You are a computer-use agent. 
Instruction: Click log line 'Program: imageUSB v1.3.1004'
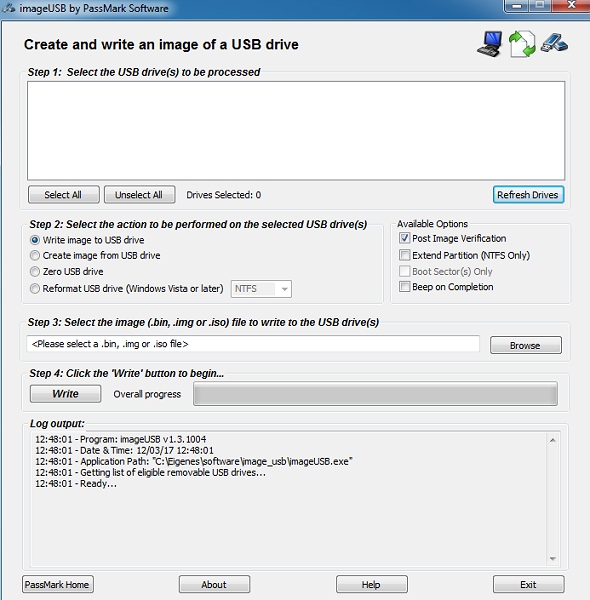(121, 439)
